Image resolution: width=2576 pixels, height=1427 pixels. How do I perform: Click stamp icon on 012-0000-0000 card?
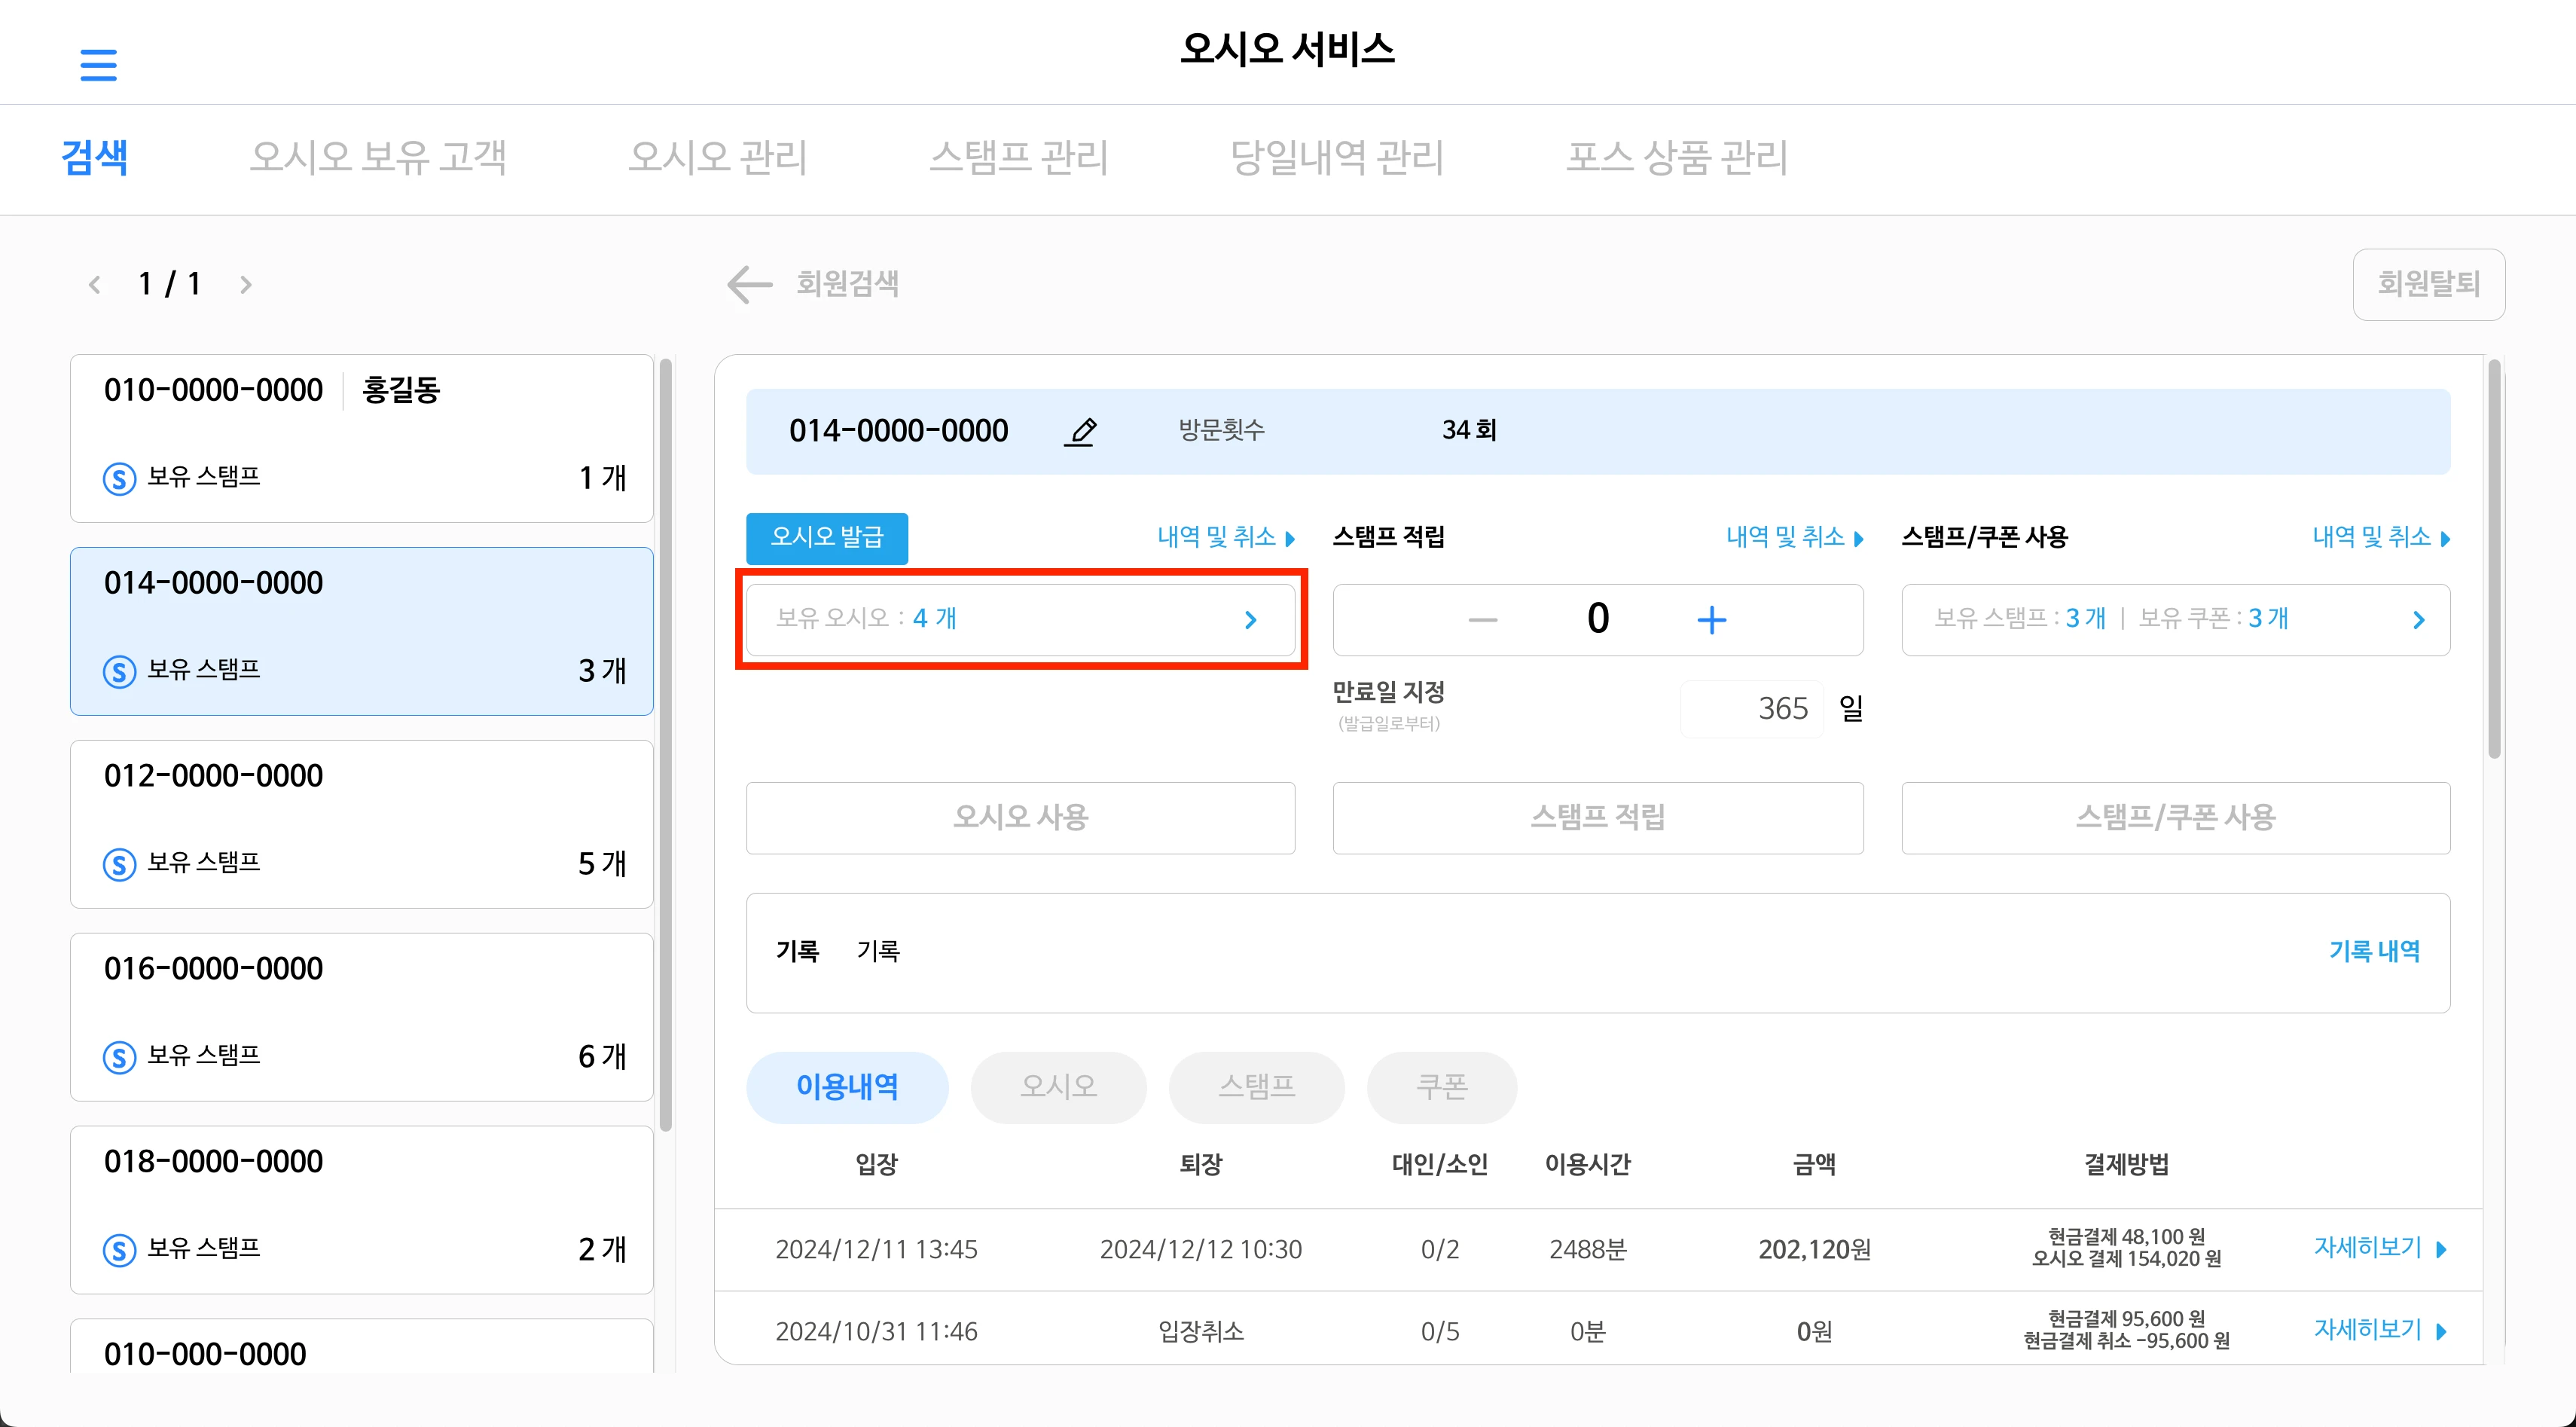coord(120,864)
